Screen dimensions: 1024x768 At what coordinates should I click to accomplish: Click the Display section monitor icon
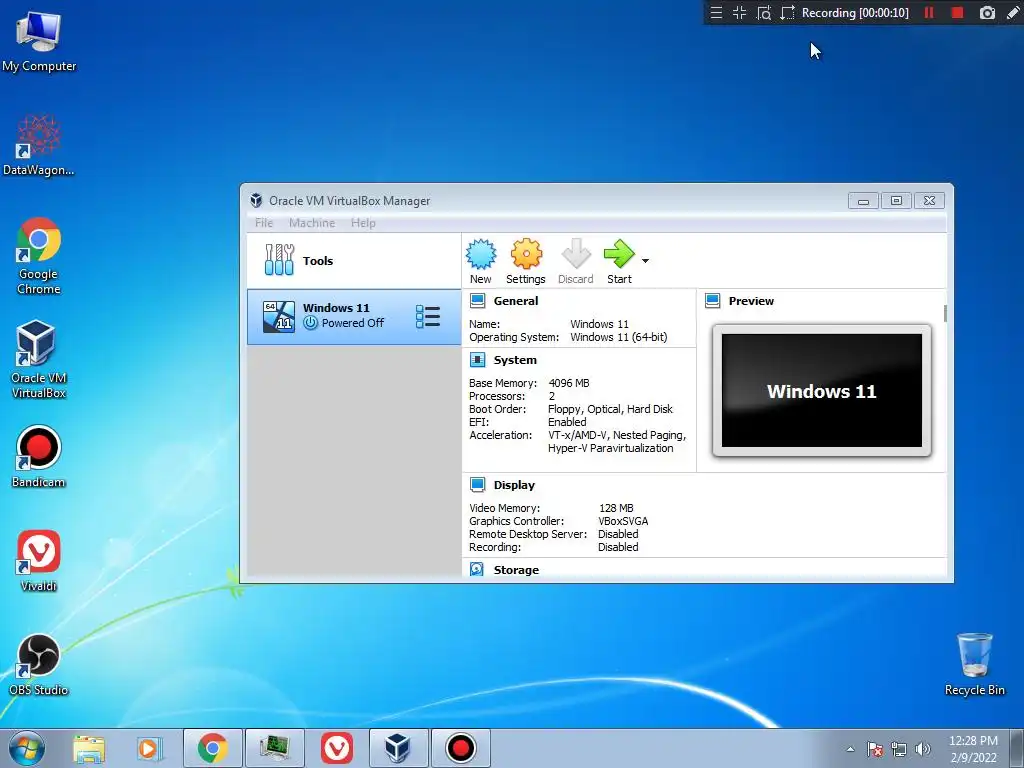coord(477,485)
